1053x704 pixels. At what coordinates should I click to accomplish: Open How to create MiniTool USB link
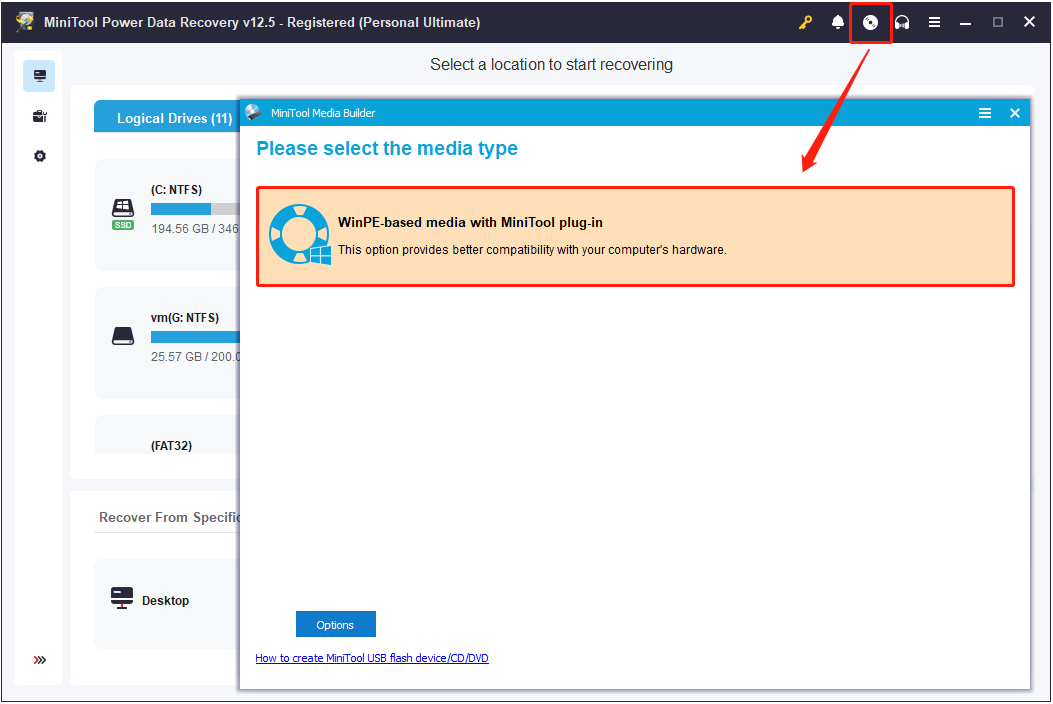click(x=372, y=658)
